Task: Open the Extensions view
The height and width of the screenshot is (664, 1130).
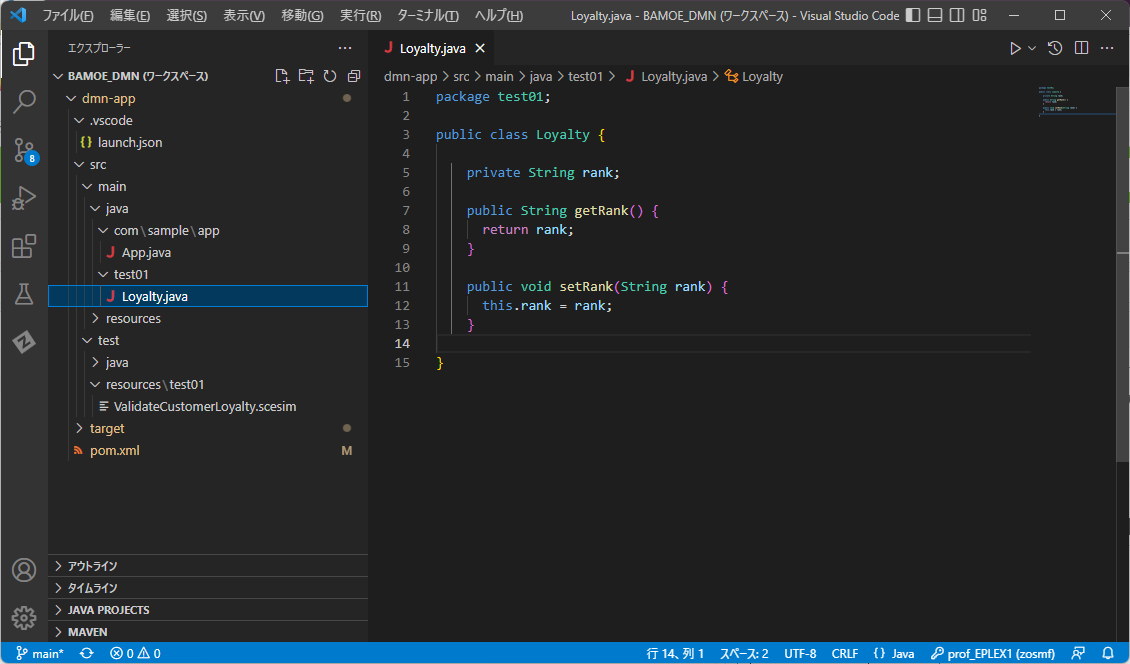Action: point(24,247)
